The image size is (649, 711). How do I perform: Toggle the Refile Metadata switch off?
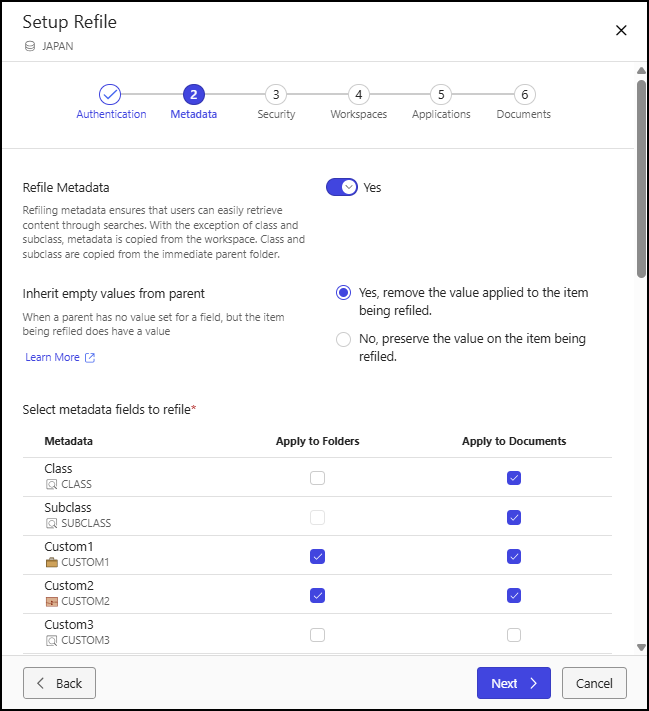(x=342, y=187)
